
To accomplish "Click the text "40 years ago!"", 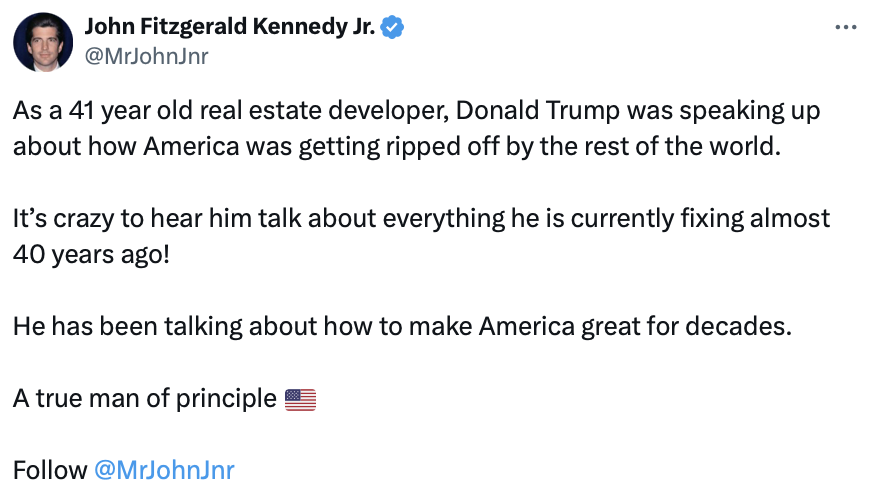I will (91, 253).
